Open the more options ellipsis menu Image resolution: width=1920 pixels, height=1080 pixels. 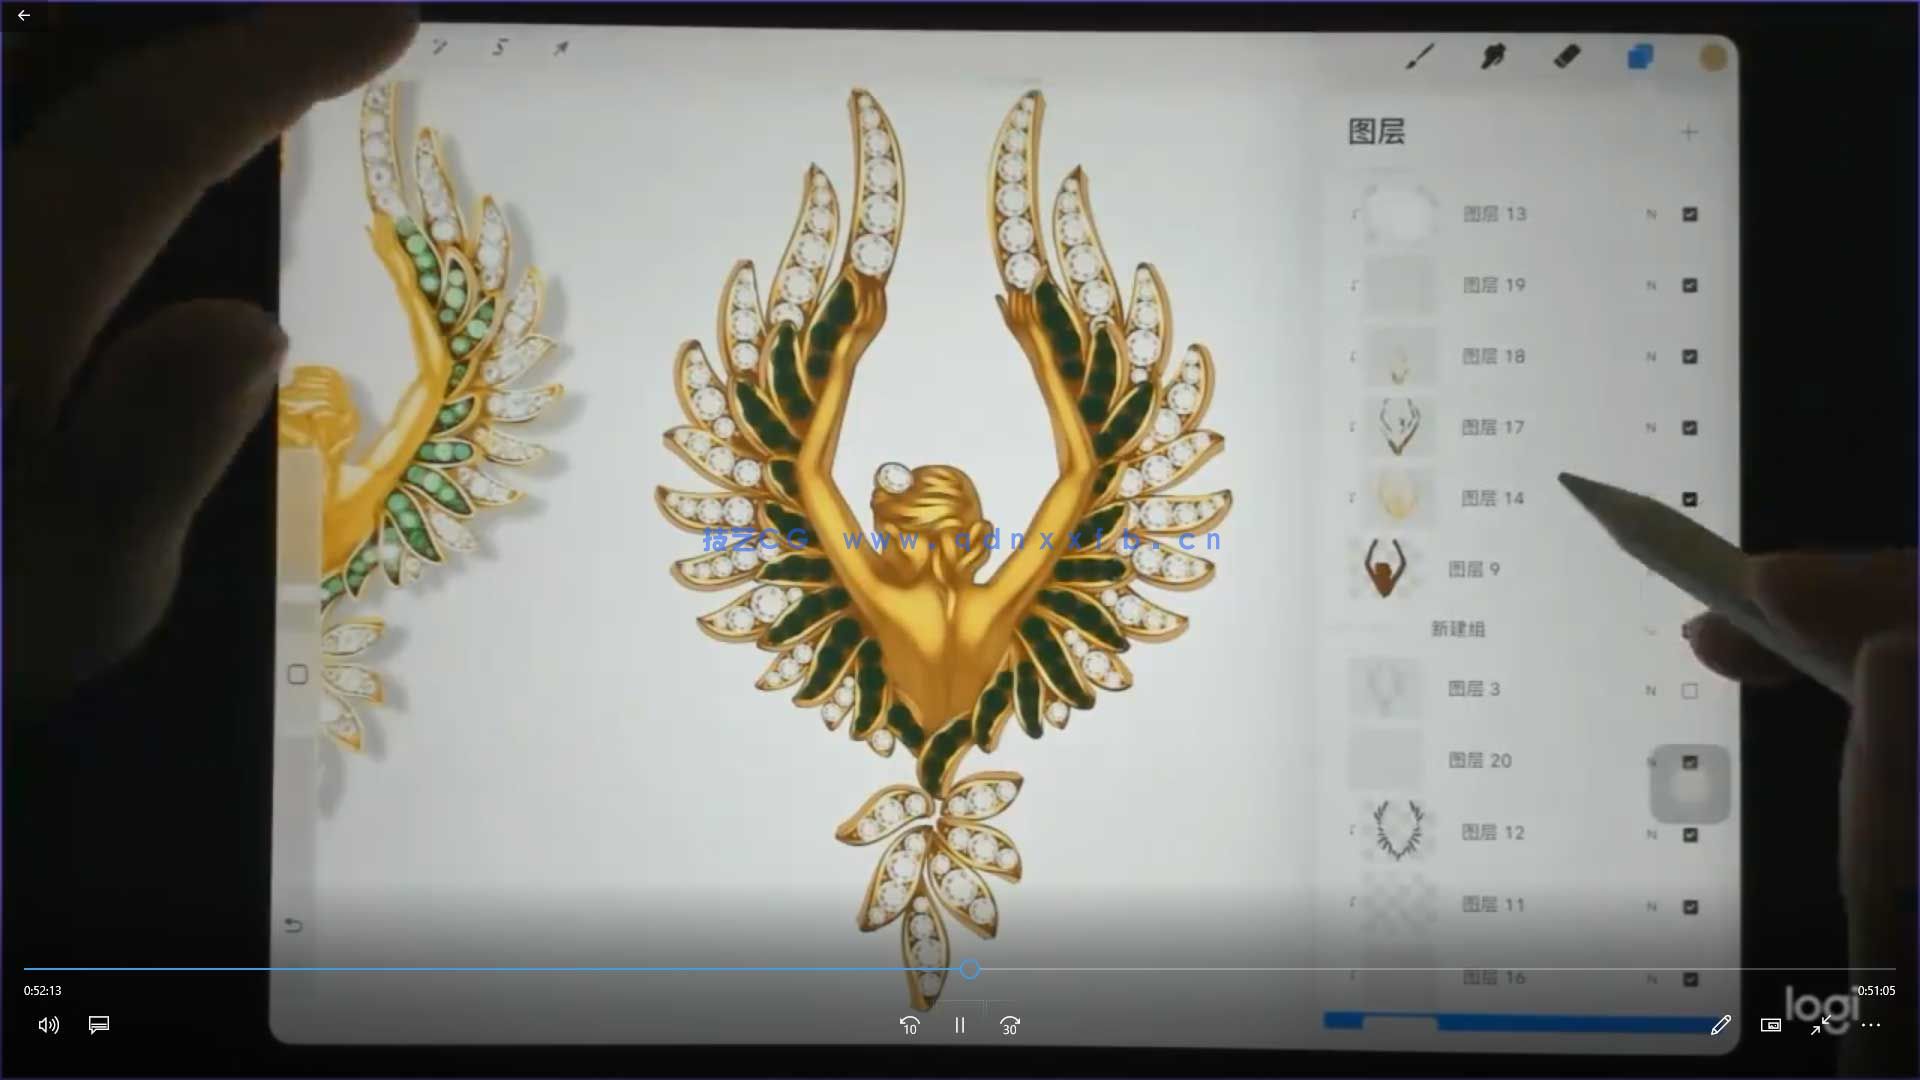pos(1871,1025)
